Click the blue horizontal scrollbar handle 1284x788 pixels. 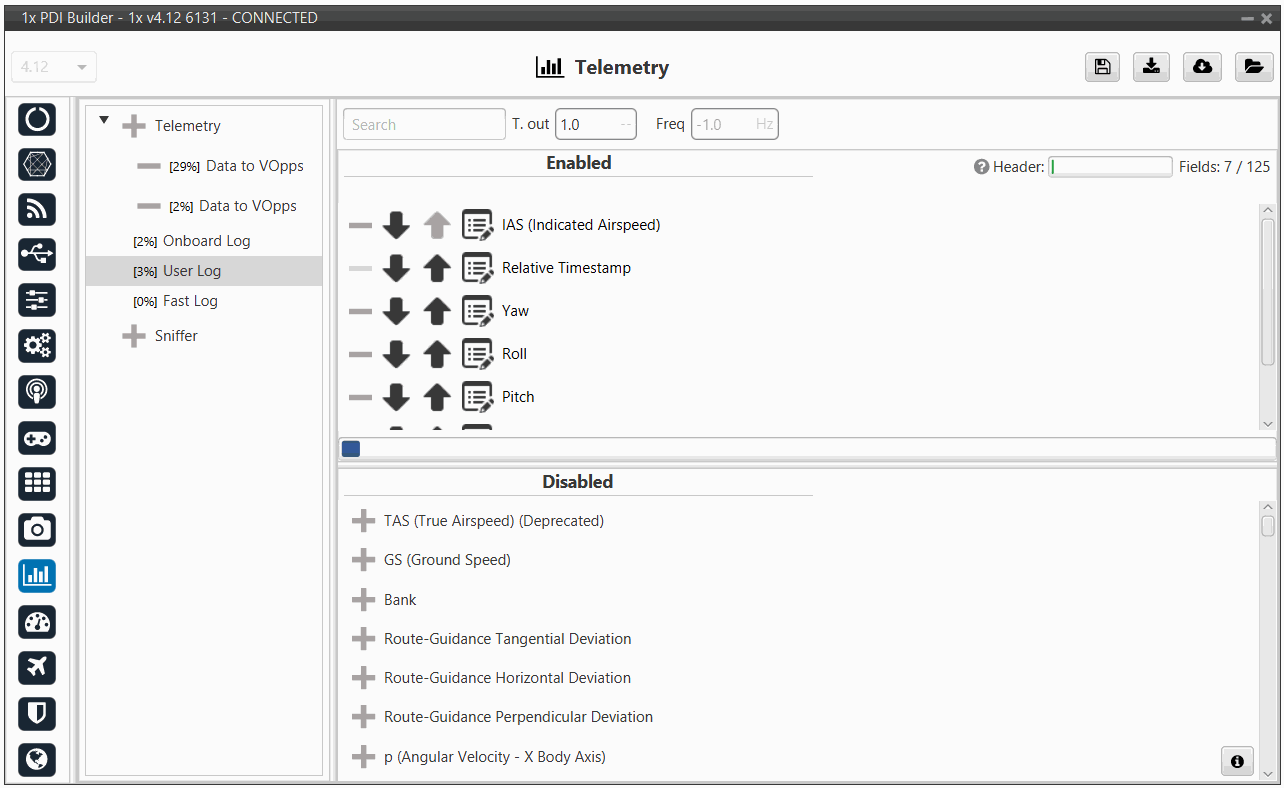click(351, 449)
